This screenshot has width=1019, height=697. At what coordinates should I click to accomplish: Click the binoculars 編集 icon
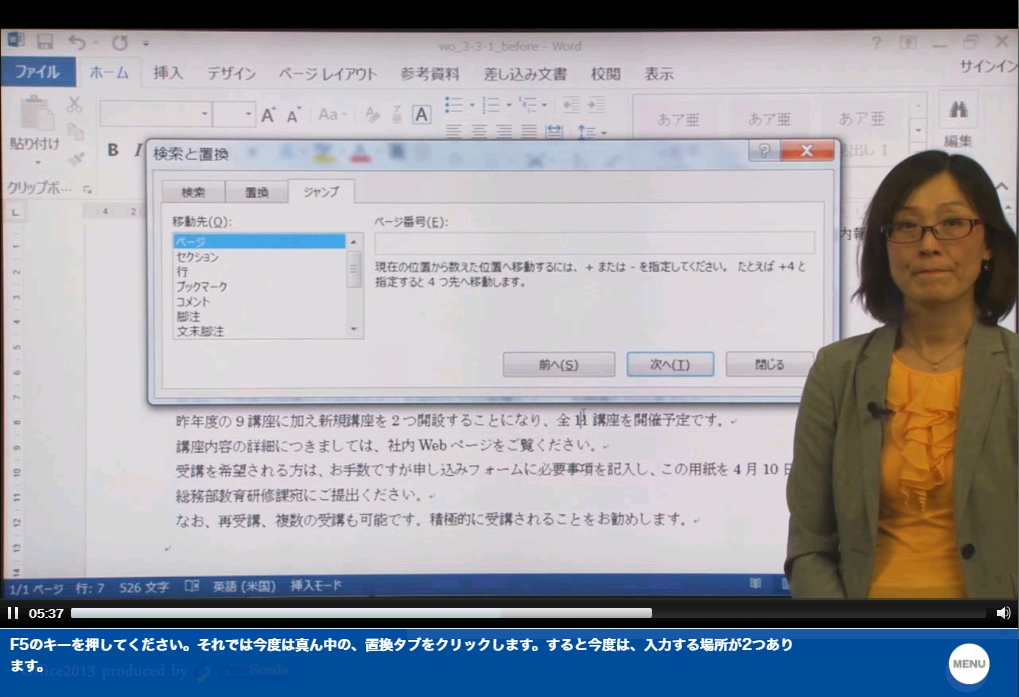959,109
